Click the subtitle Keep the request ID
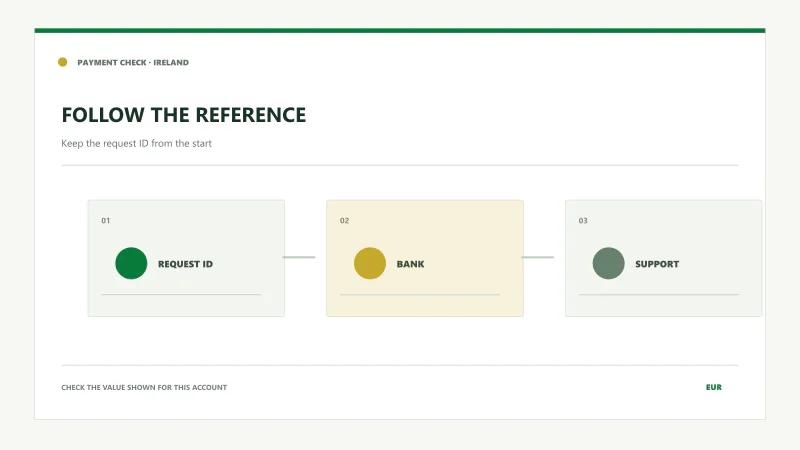 pyautogui.click(x=136, y=143)
